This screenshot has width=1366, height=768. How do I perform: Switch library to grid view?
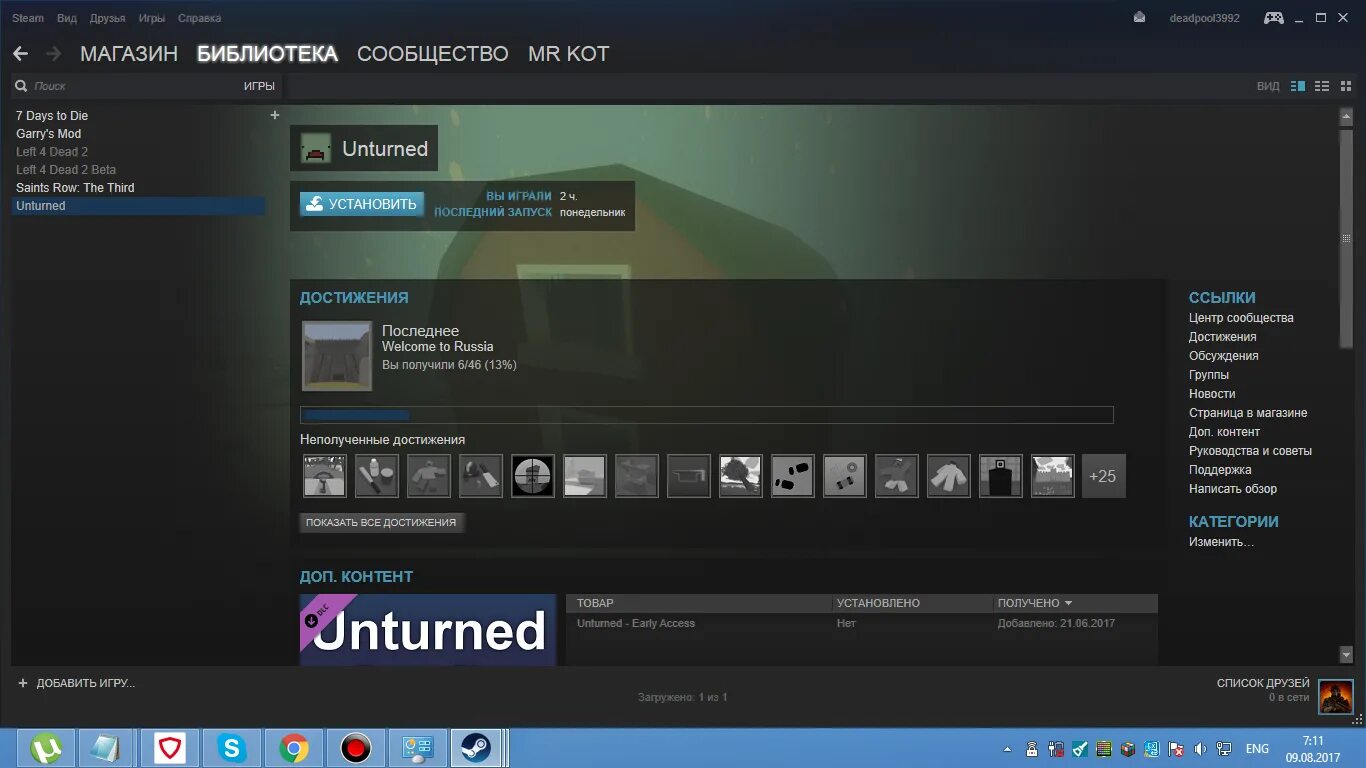click(1345, 86)
